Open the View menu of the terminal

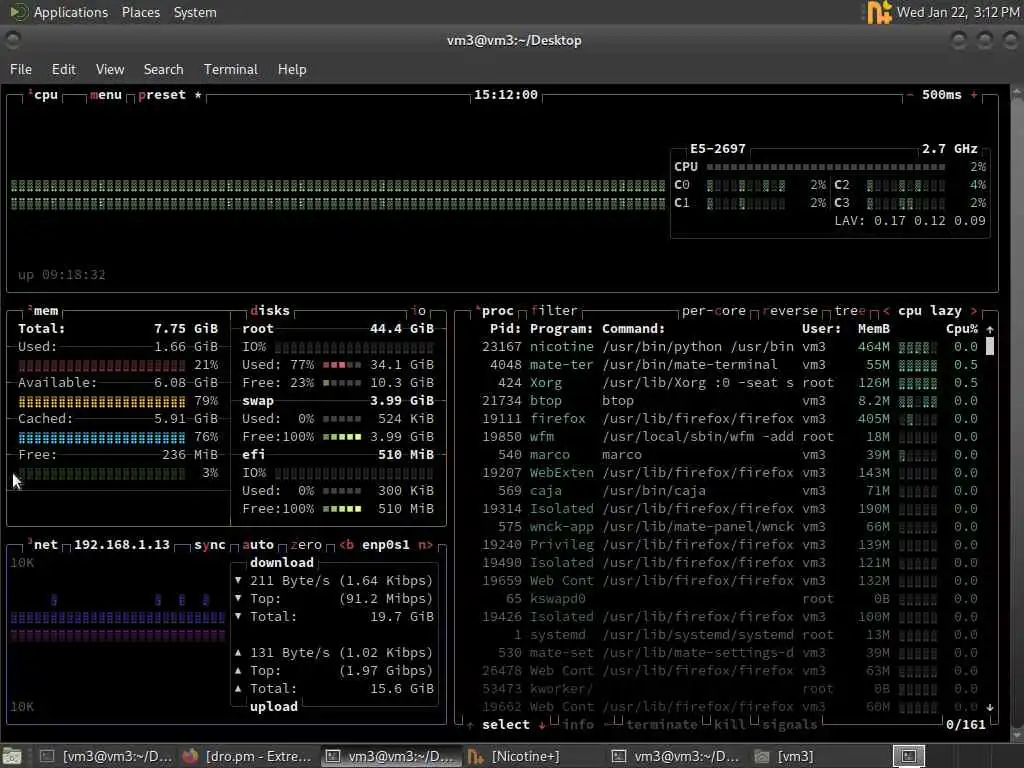tap(110, 69)
